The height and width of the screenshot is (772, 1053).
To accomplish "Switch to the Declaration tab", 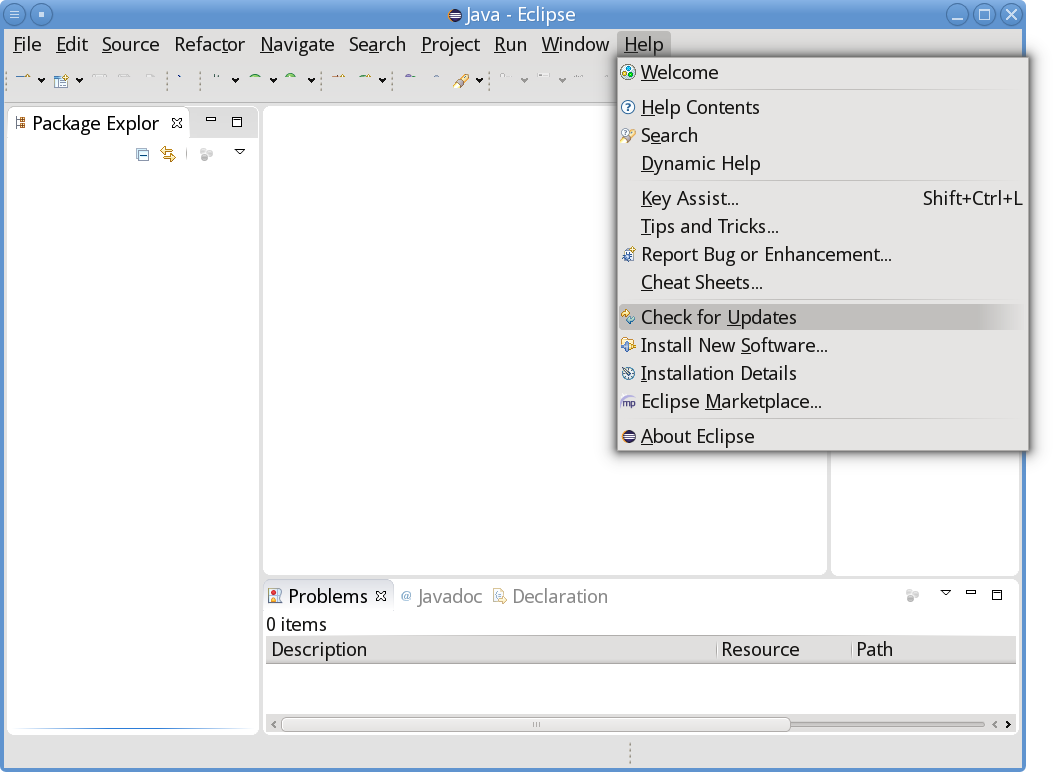I will pos(550,596).
